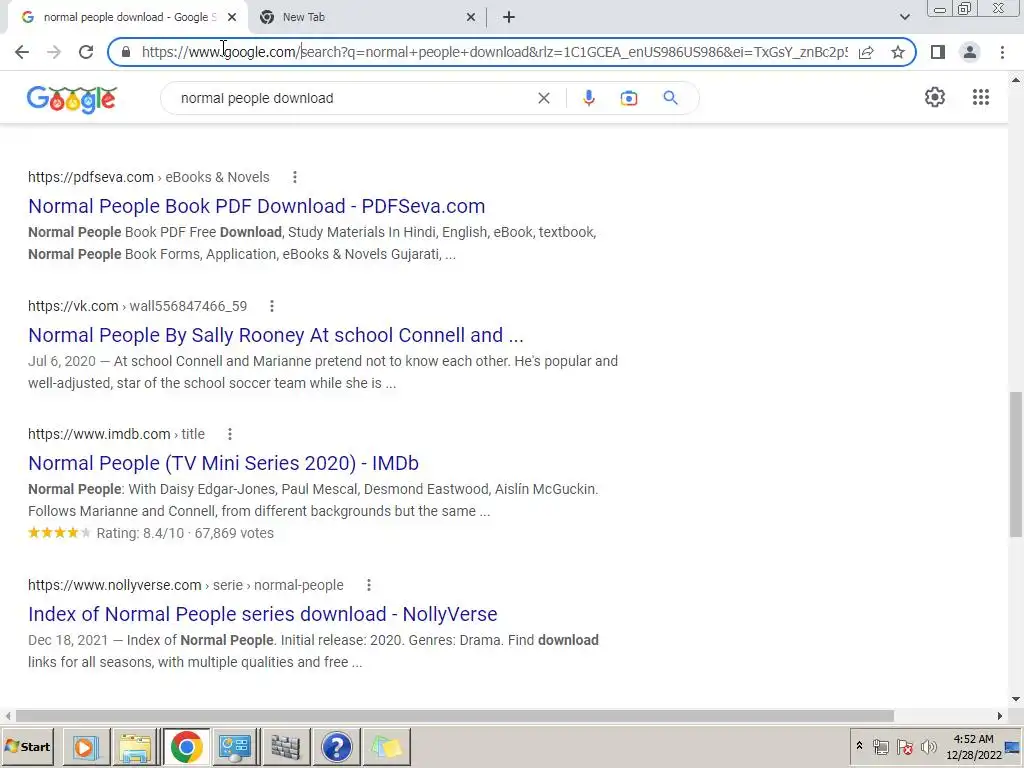The height and width of the screenshot is (768, 1024).
Task: Clear the search box with the X
Action: click(543, 98)
